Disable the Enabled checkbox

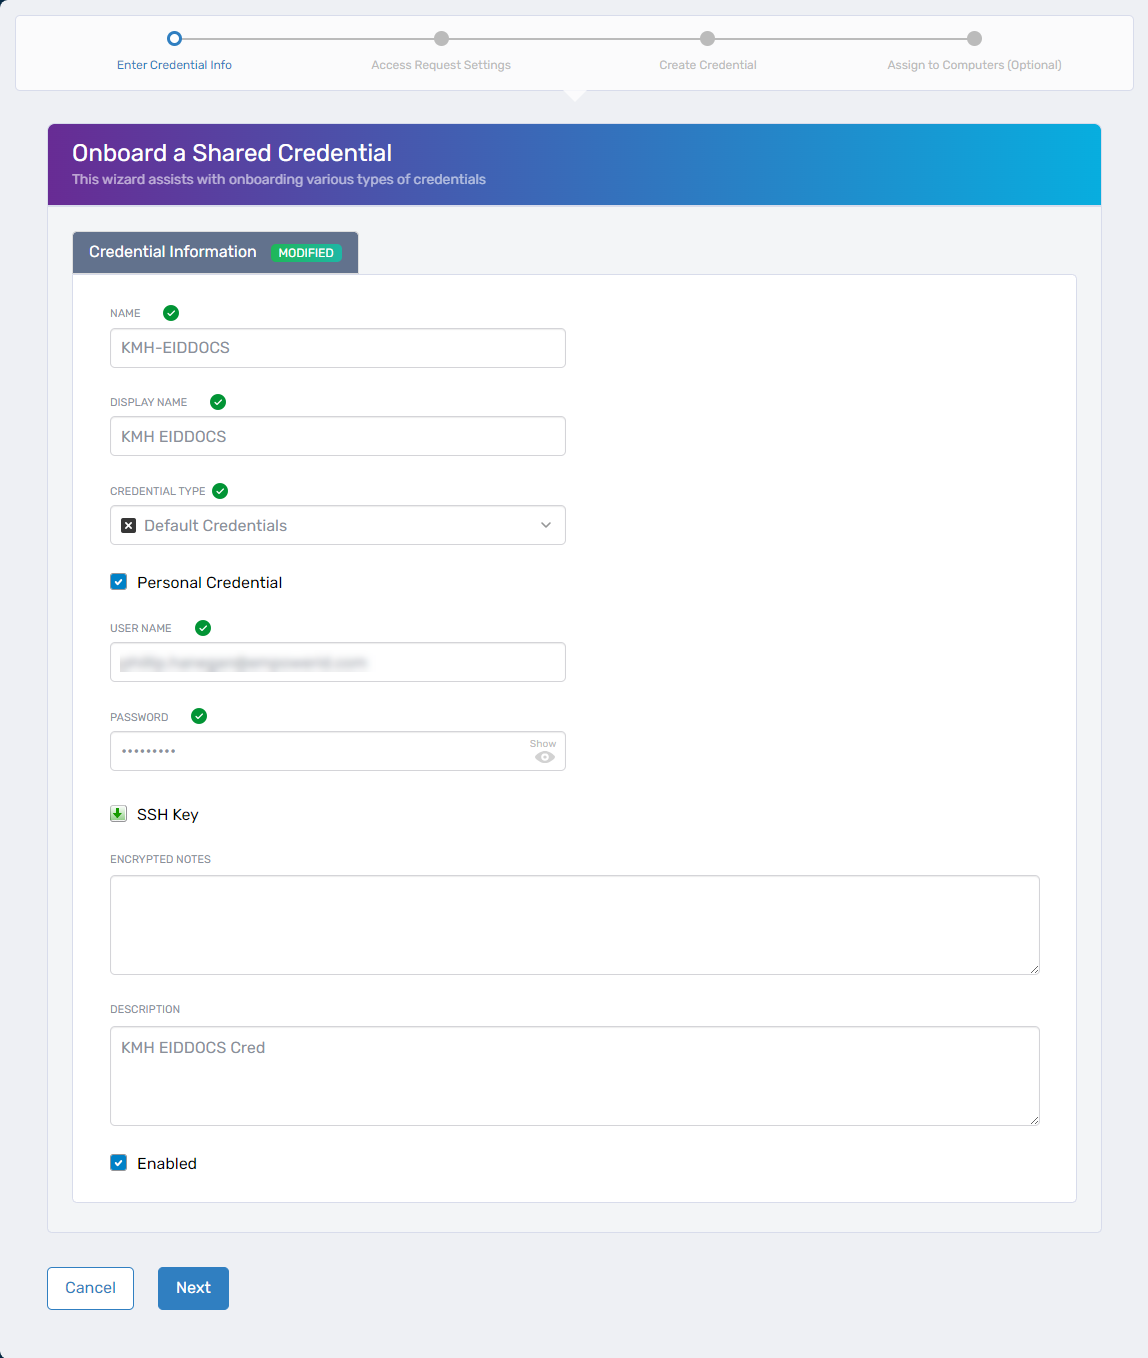point(118,1162)
